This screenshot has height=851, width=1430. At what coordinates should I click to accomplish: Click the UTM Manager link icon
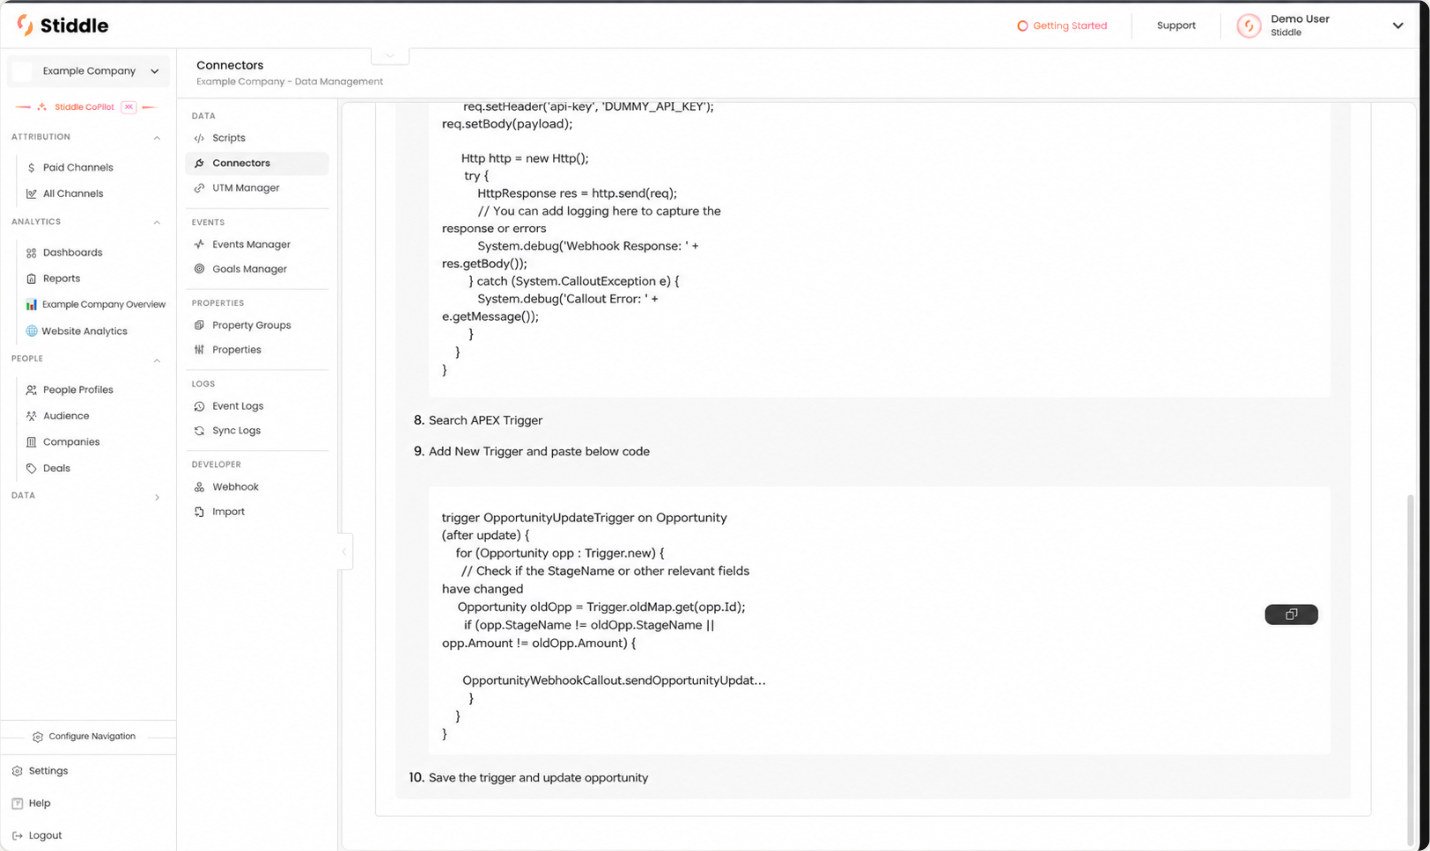(x=199, y=188)
